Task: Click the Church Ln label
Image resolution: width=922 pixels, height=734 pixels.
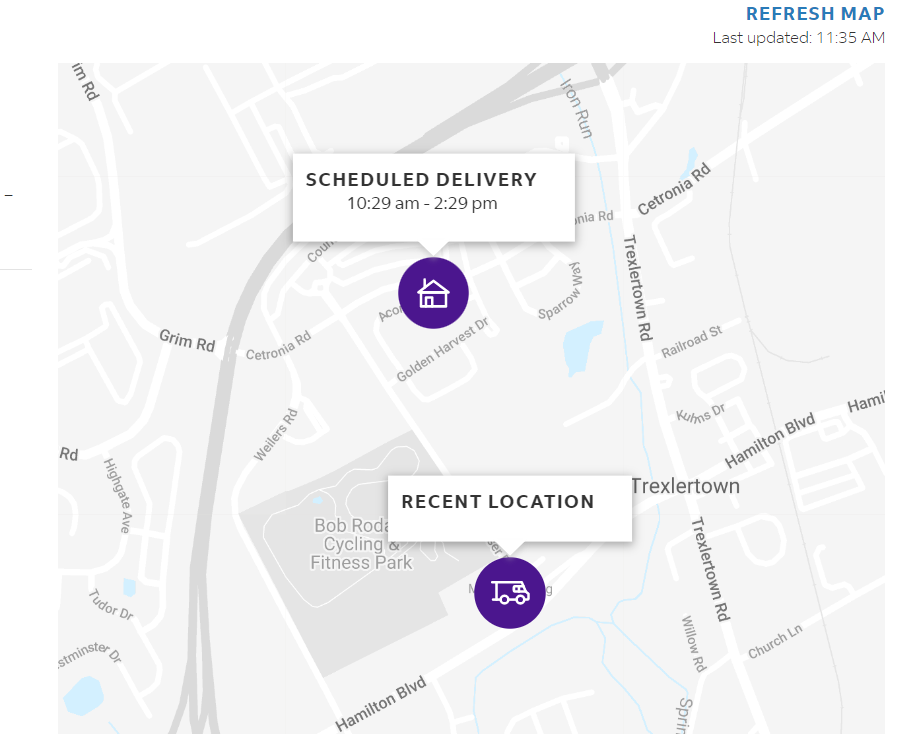Action: [775, 642]
